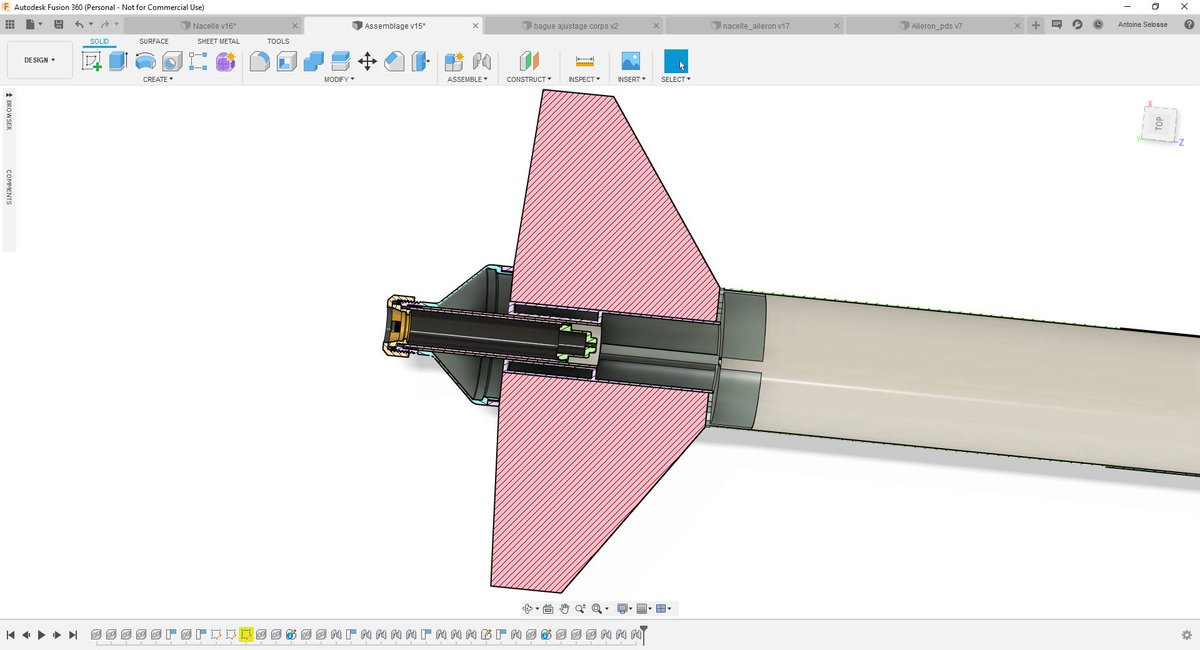Select the Chamfer tool
1200x650 pixels.
coord(394,61)
